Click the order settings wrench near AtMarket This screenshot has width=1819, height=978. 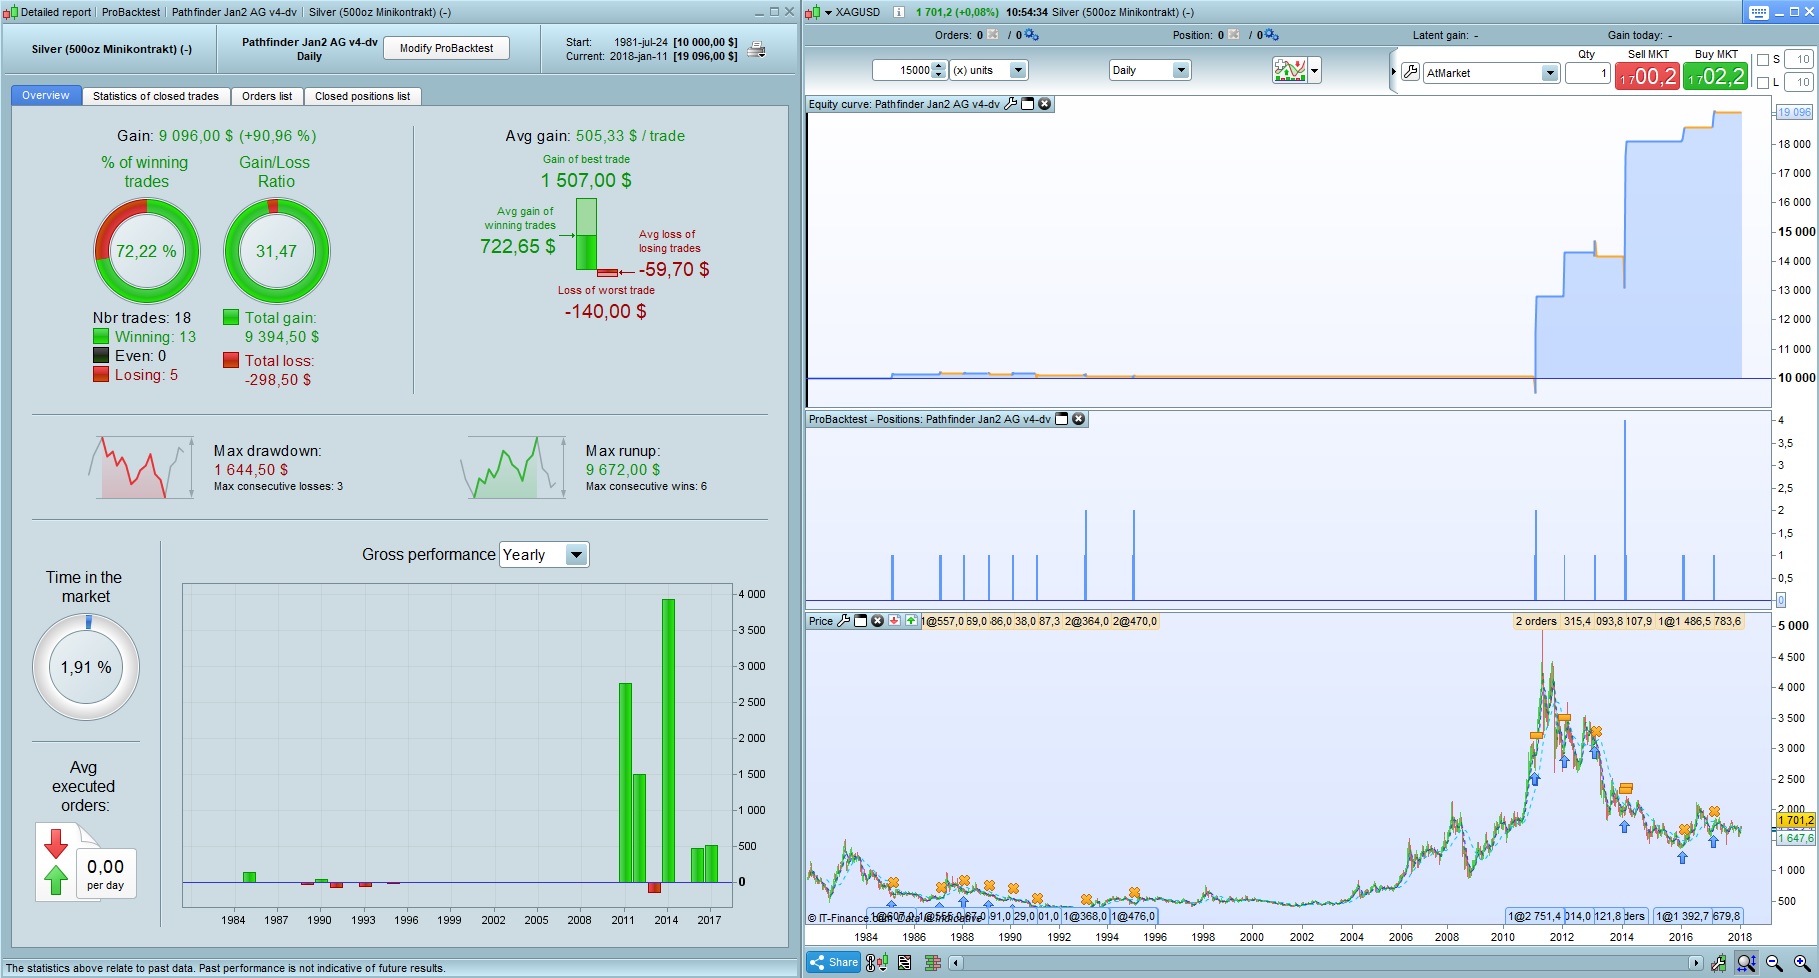click(1410, 72)
